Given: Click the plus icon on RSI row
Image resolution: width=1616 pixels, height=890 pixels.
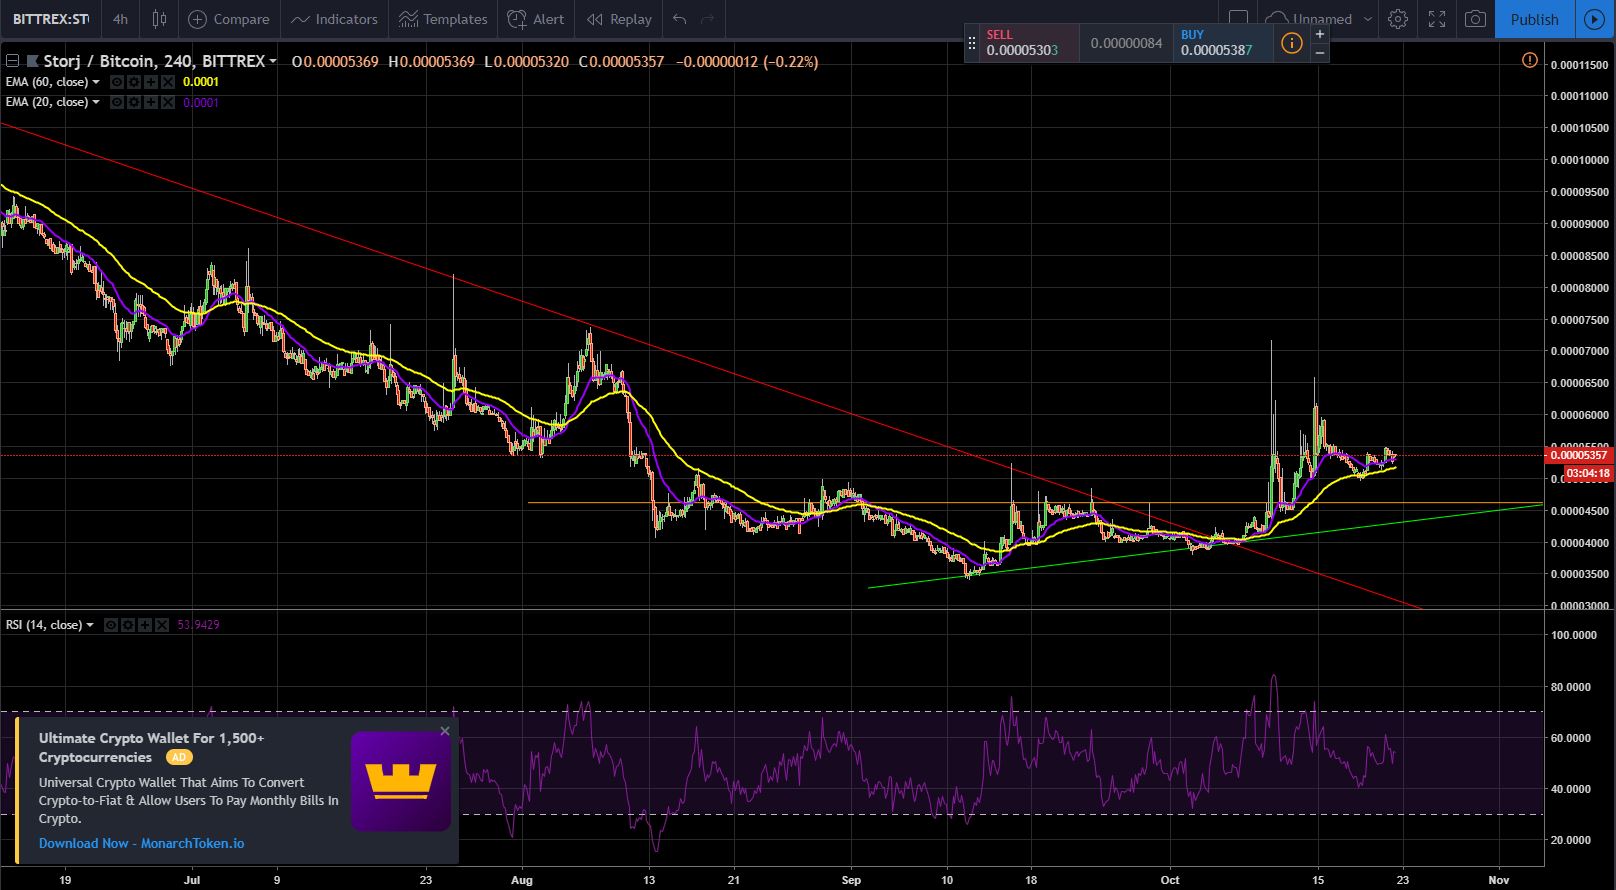Looking at the screenshot, I should pyautogui.click(x=145, y=625).
